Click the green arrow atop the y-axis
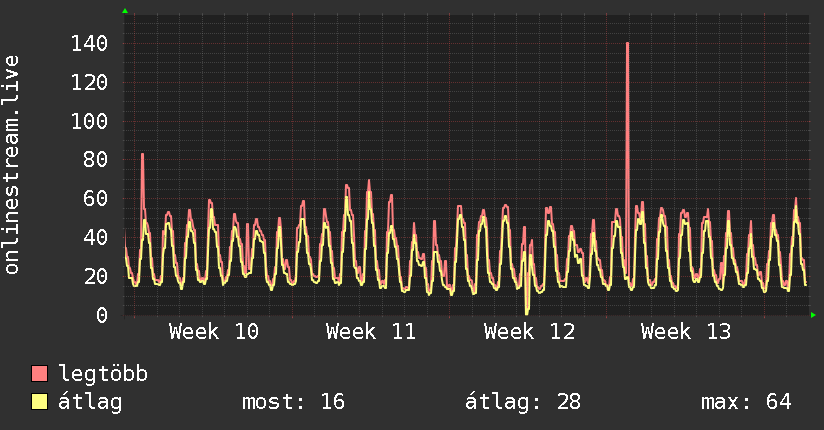 pyautogui.click(x=125, y=11)
